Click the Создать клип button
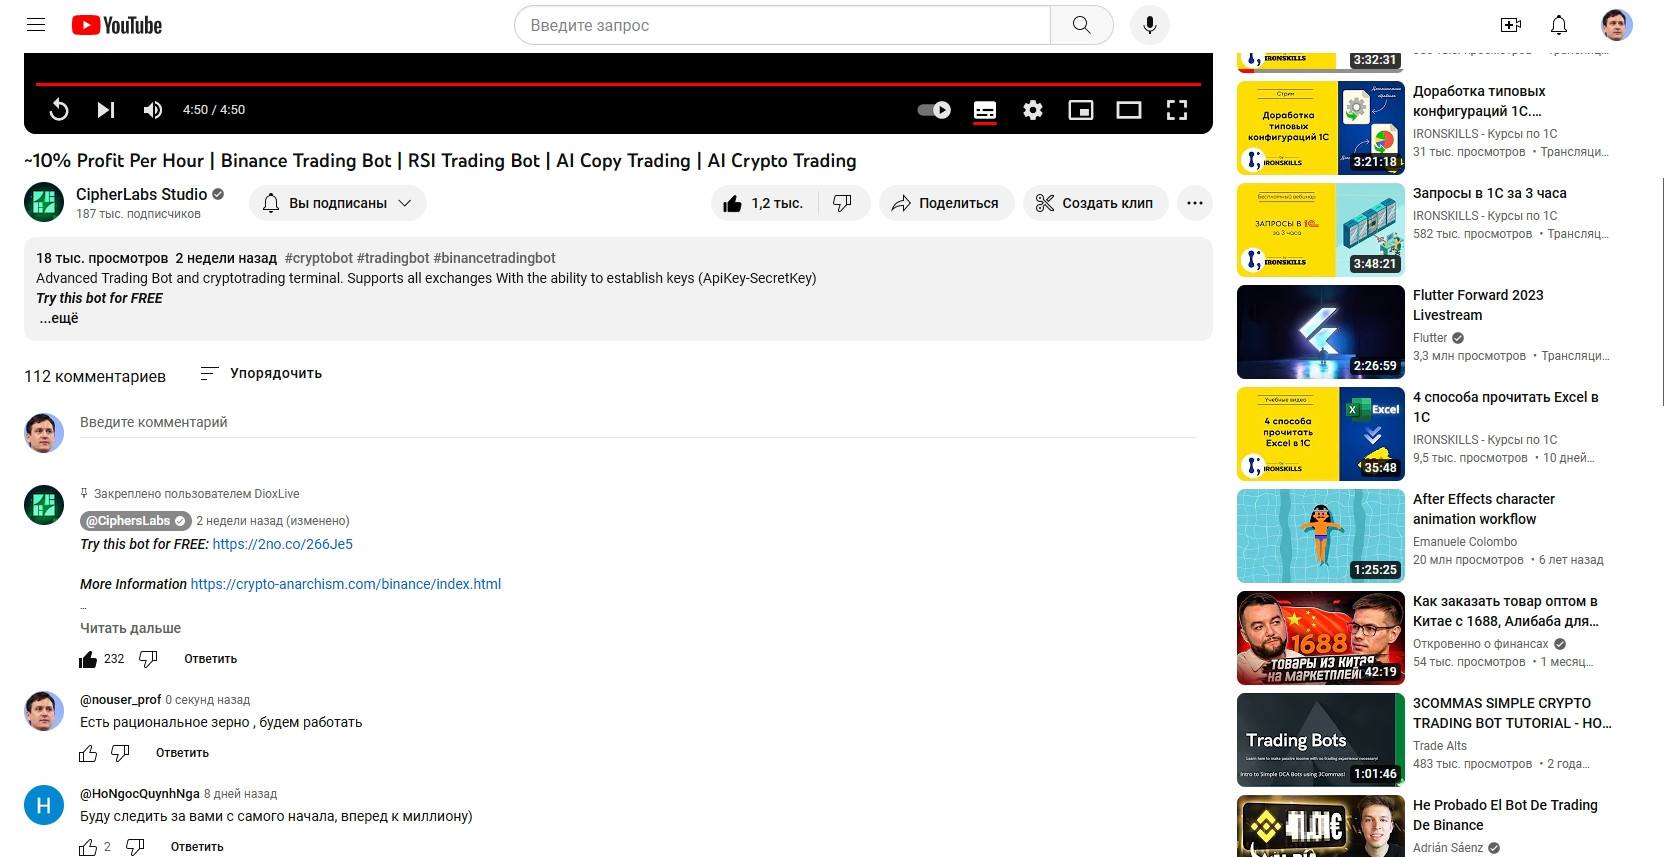1664x857 pixels. [1095, 203]
